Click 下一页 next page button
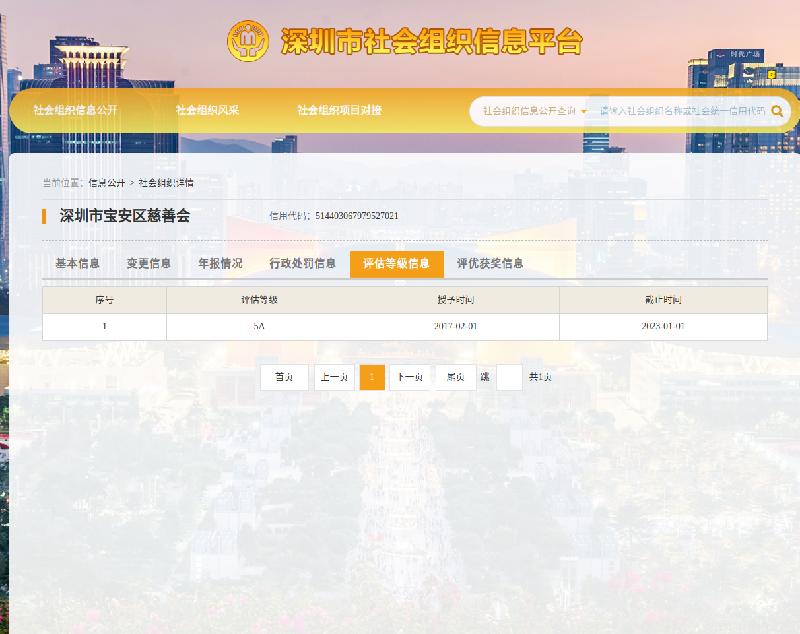The height and width of the screenshot is (634, 800). coord(410,377)
